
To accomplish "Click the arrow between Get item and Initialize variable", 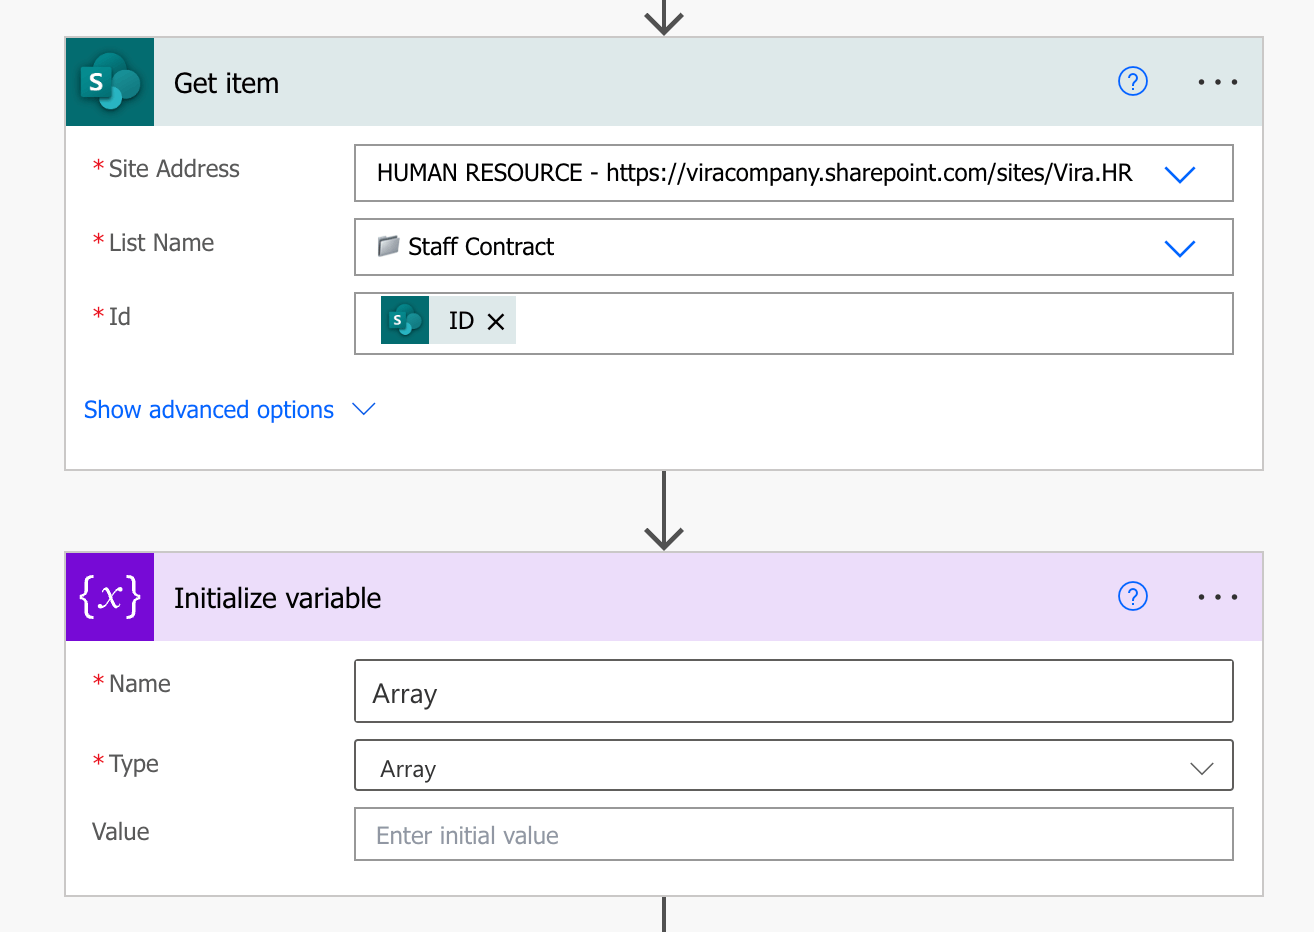I will click(x=664, y=512).
